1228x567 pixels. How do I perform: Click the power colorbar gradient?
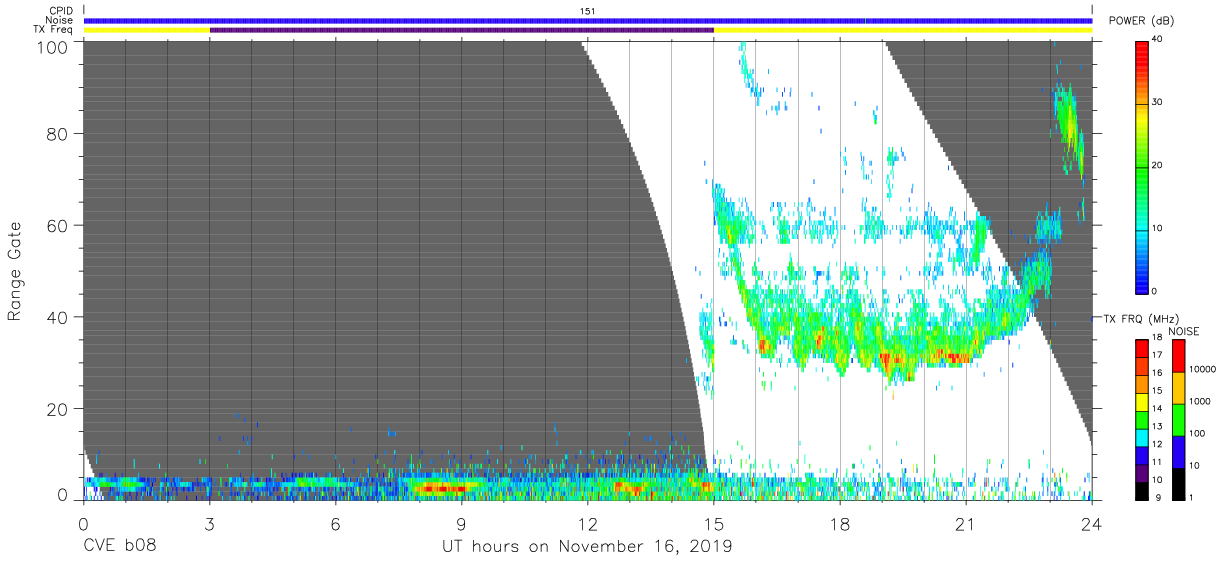point(1141,166)
